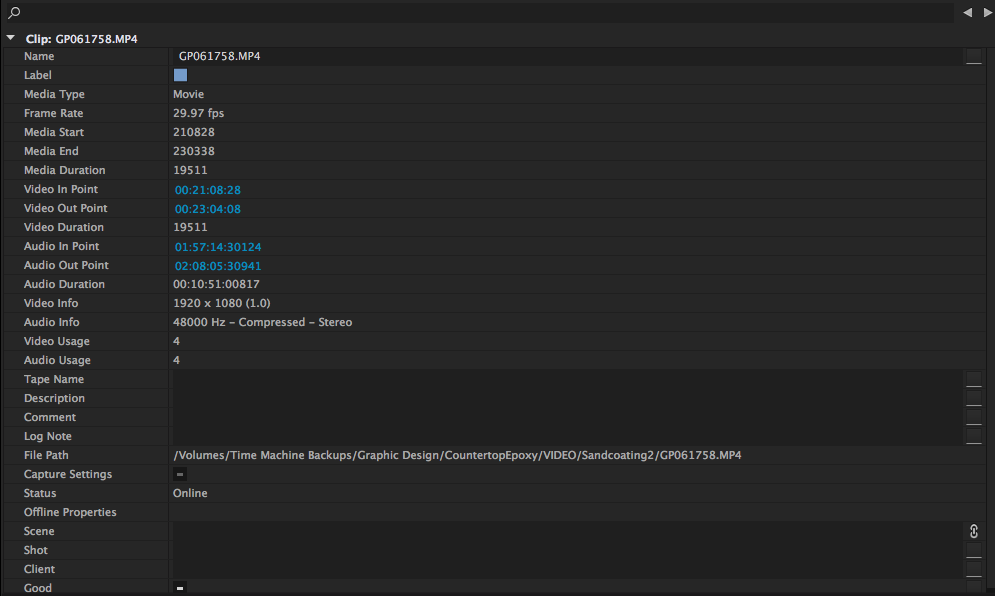Click the link chain icon in Scene row
The height and width of the screenshot is (596, 995).
pos(973,531)
